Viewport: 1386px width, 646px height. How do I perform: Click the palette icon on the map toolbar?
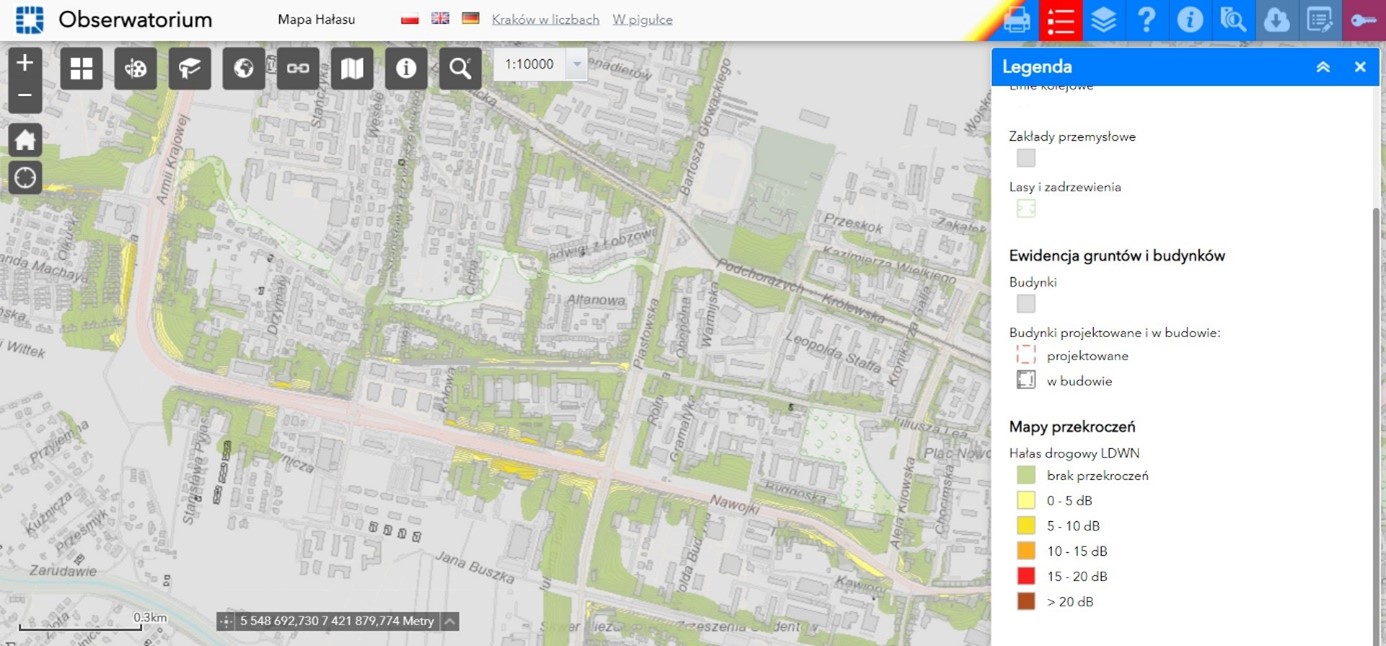coord(135,68)
